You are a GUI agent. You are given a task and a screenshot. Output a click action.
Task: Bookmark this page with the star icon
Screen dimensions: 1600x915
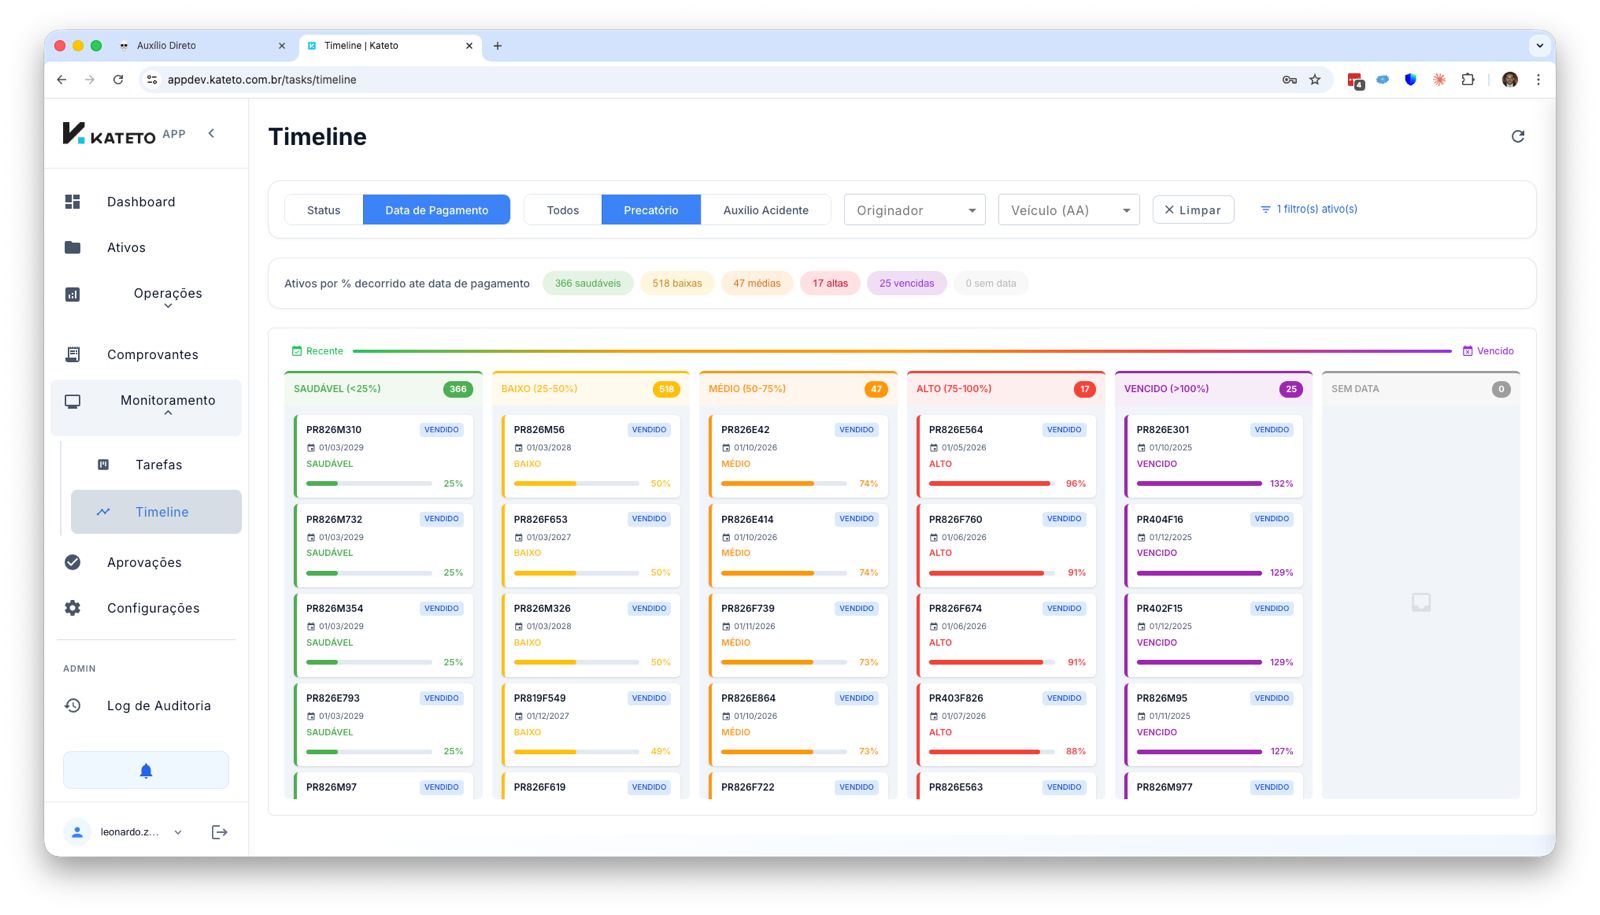tap(1315, 80)
